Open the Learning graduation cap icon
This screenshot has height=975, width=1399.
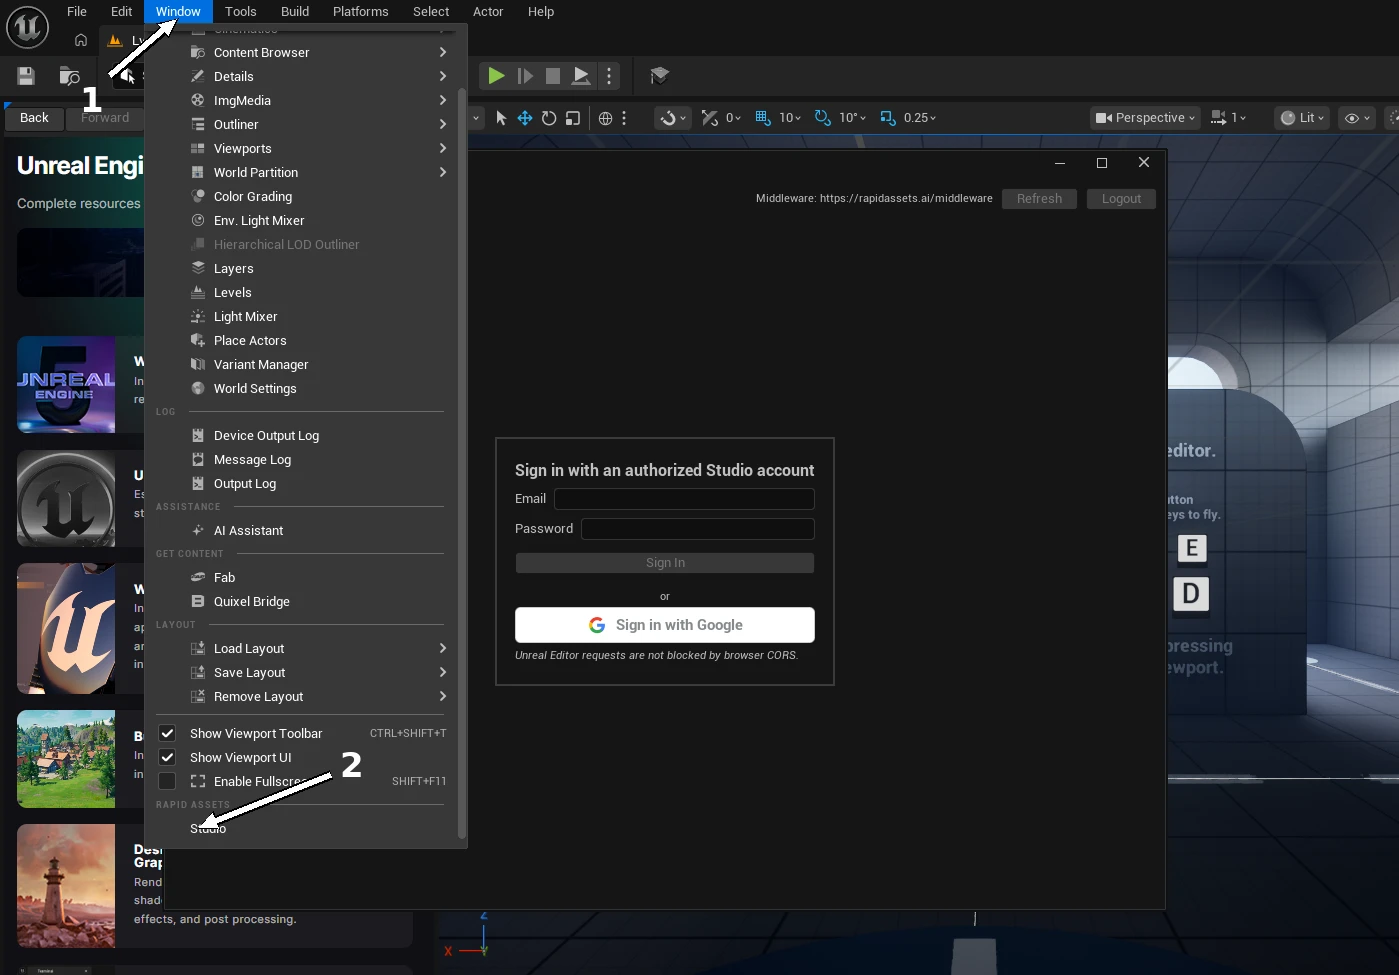(659, 76)
